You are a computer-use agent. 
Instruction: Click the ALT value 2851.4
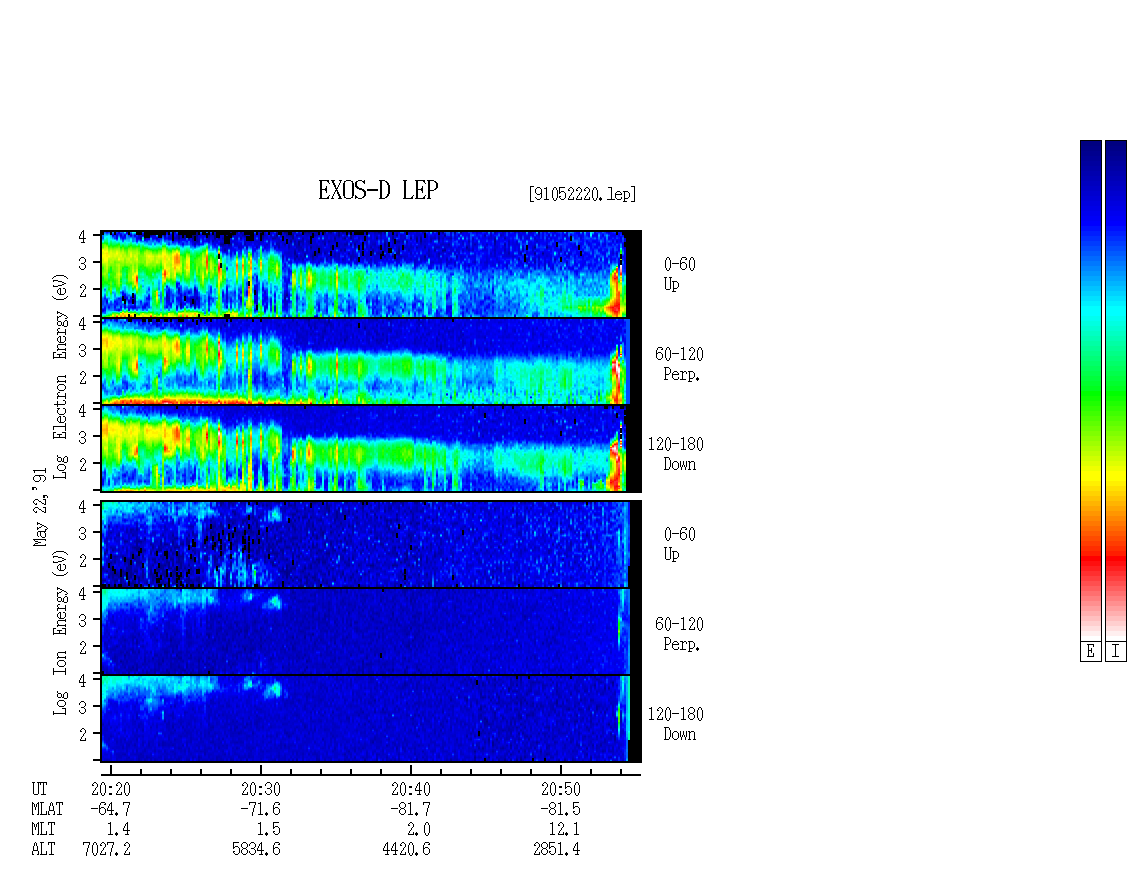click(556, 850)
